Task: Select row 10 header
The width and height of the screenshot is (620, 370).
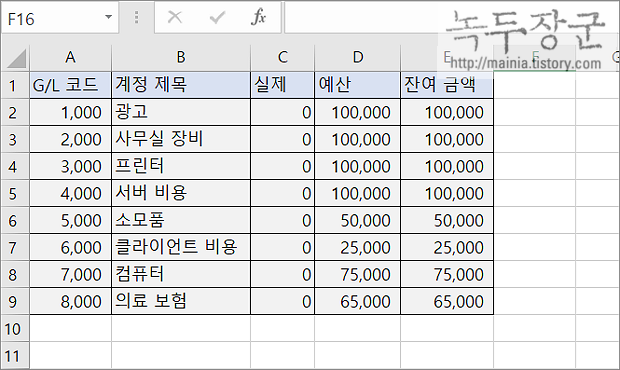Action: [15, 328]
